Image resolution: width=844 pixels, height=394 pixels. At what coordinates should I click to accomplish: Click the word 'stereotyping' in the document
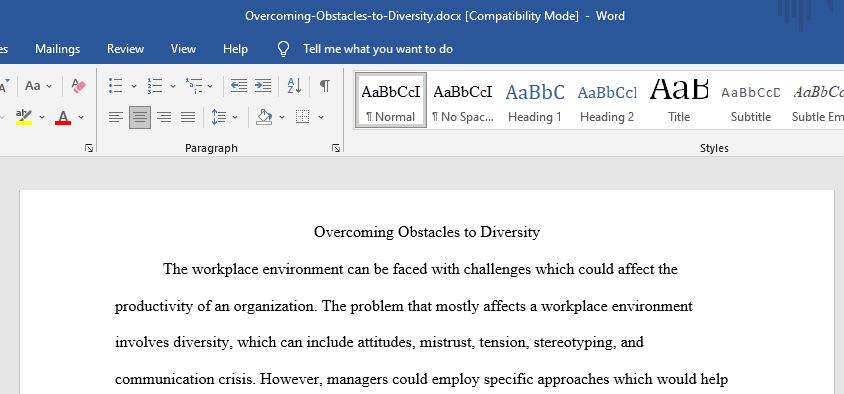[574, 342]
